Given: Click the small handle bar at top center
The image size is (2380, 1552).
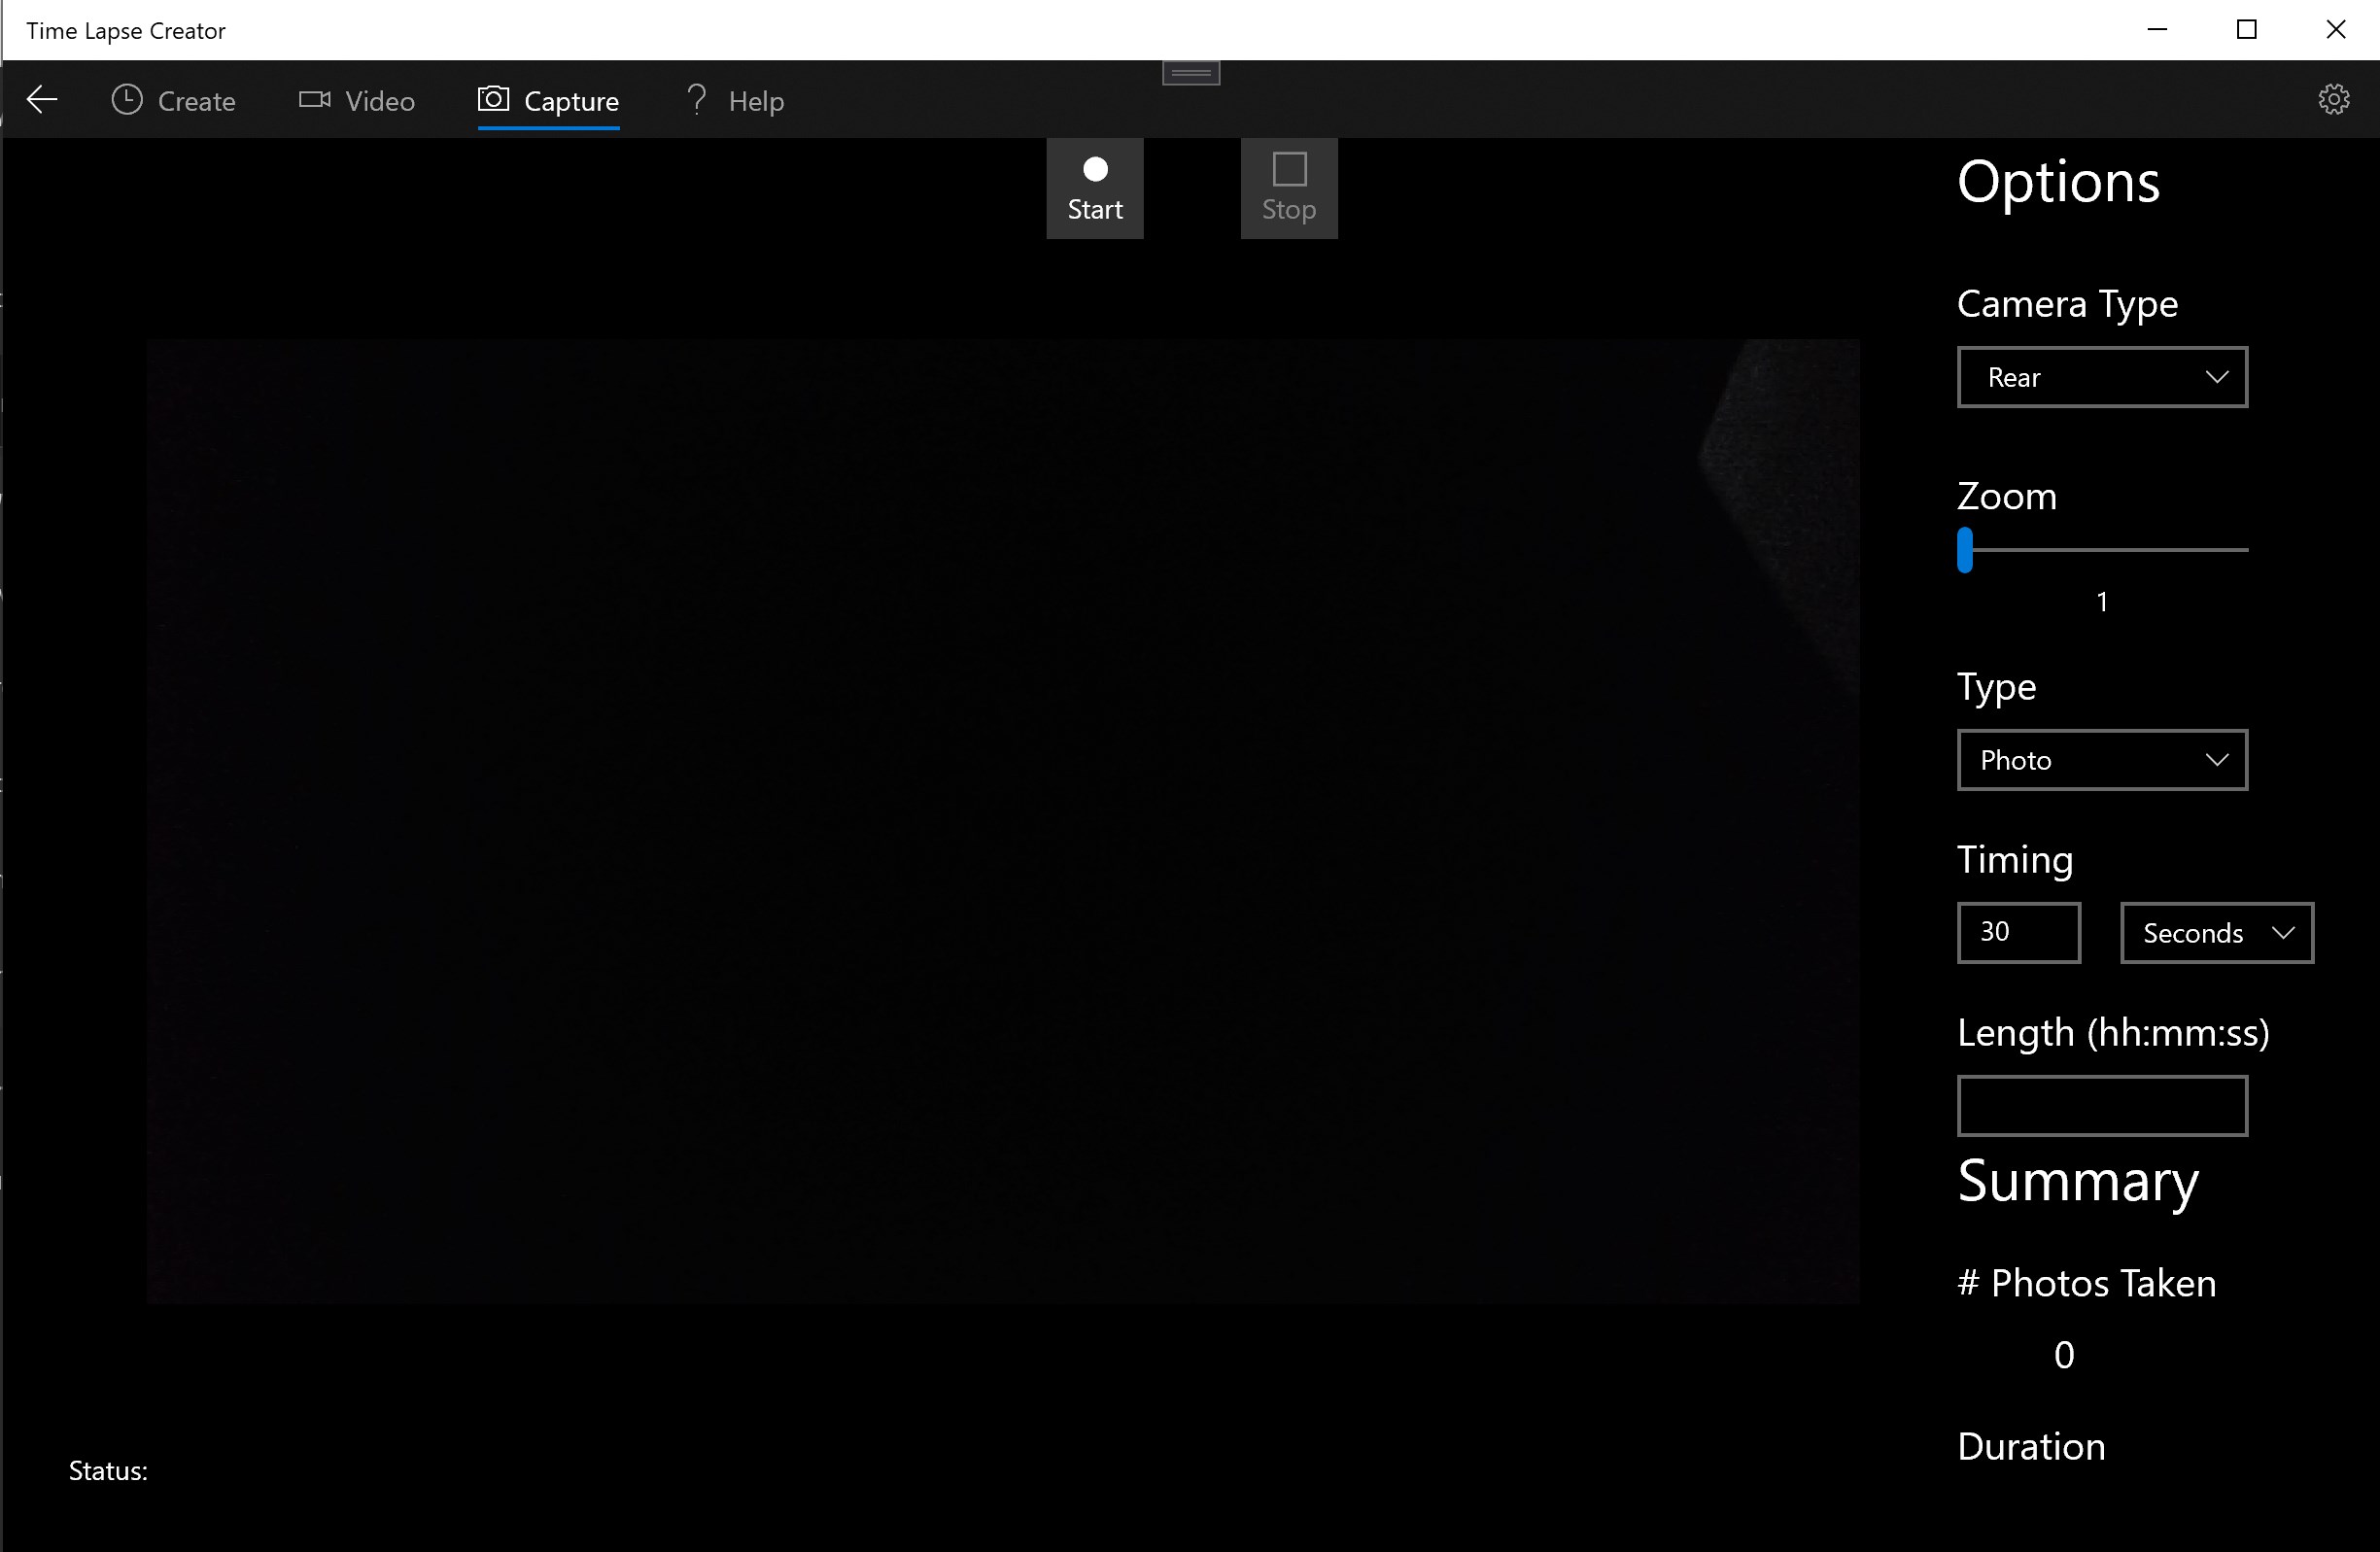Looking at the screenshot, I should click(1190, 73).
